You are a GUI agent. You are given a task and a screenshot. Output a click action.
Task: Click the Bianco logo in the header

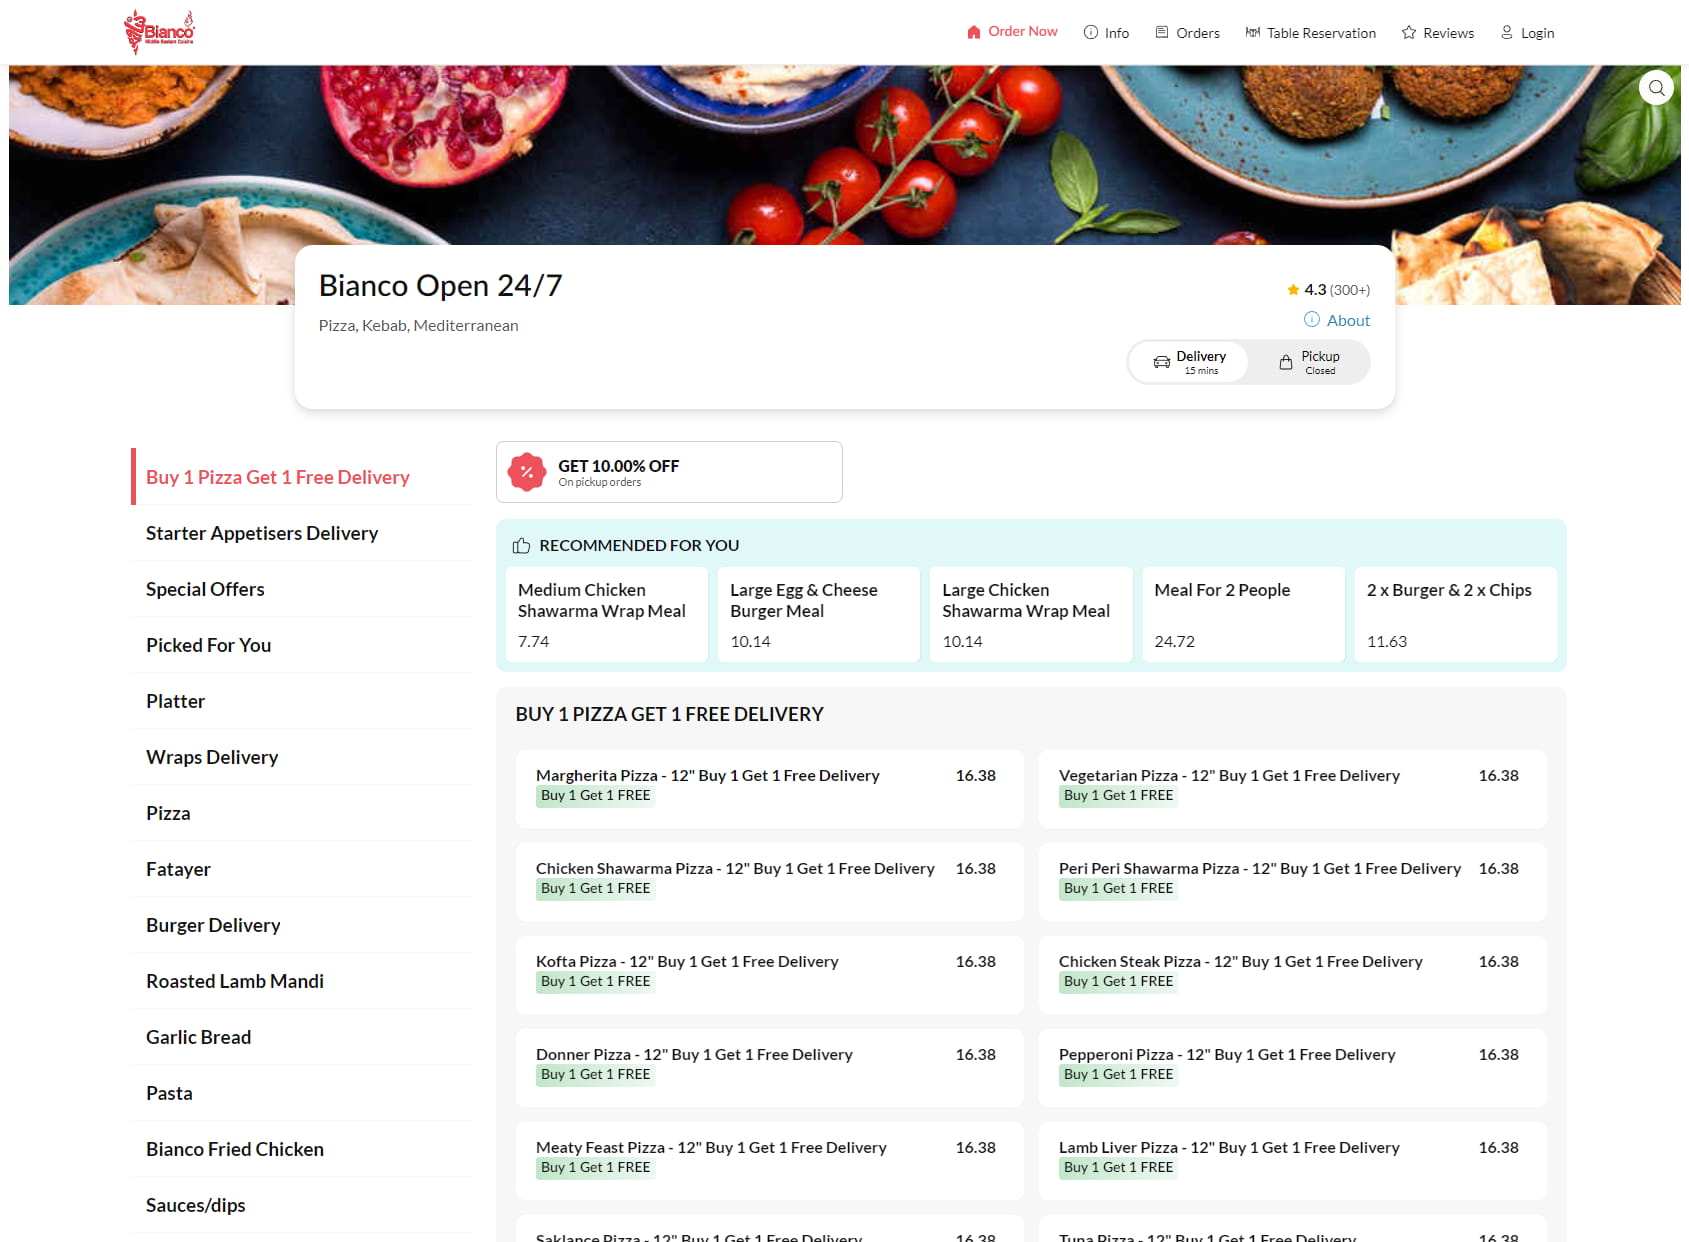(x=159, y=32)
